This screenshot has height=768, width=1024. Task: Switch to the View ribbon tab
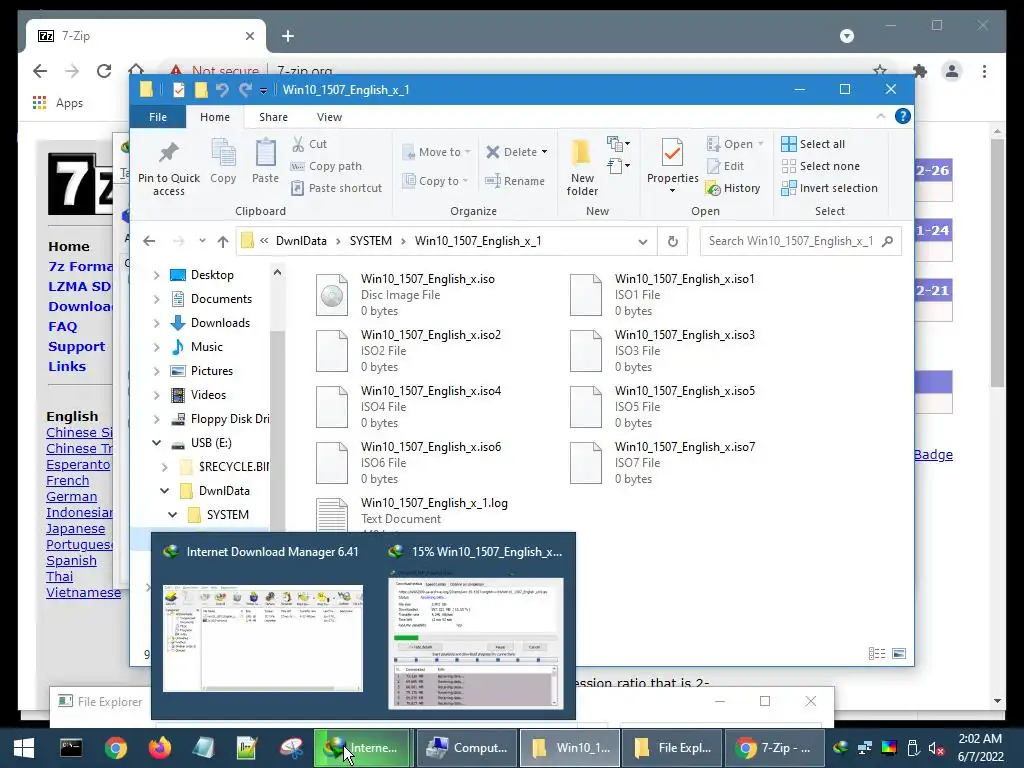pyautogui.click(x=329, y=117)
